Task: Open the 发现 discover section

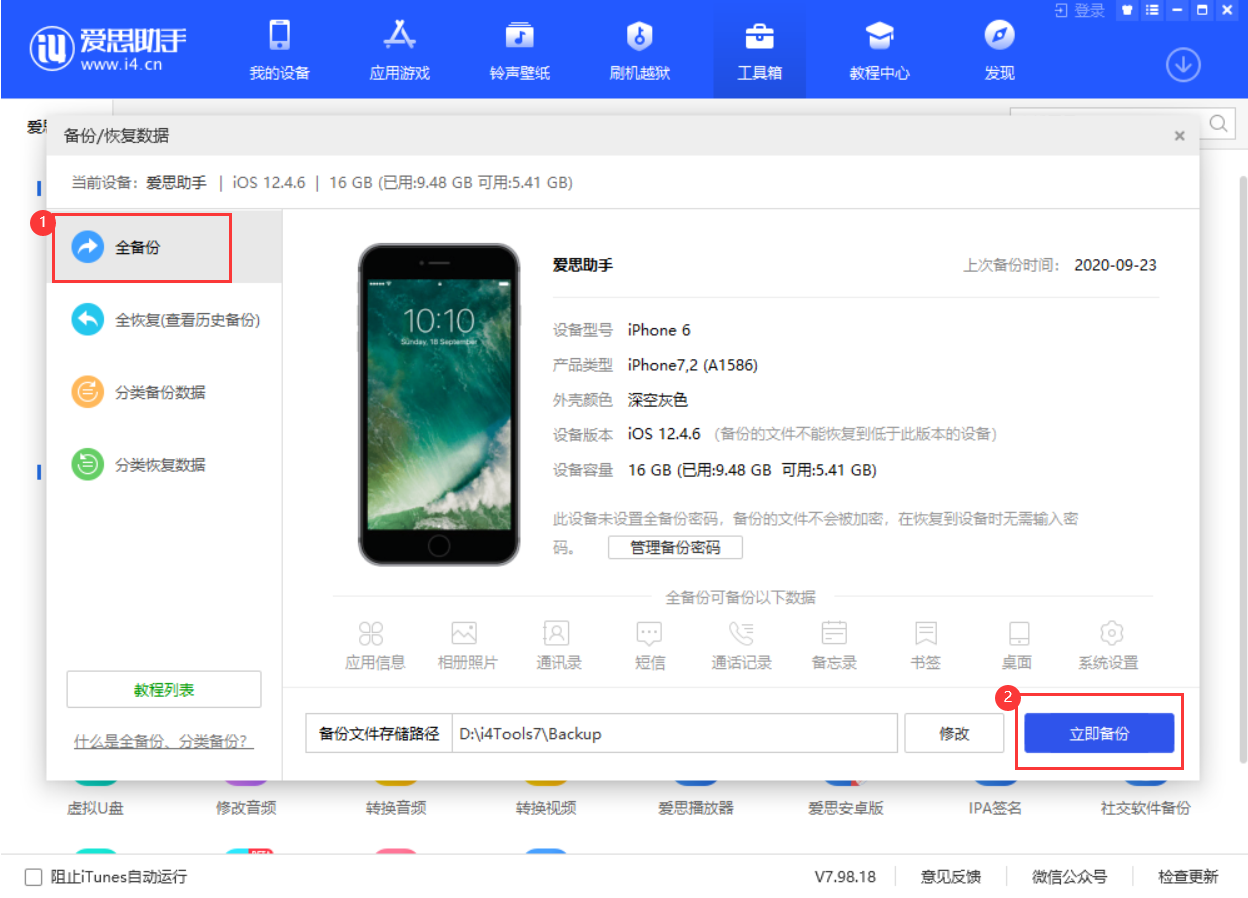Action: pyautogui.click(x=998, y=50)
